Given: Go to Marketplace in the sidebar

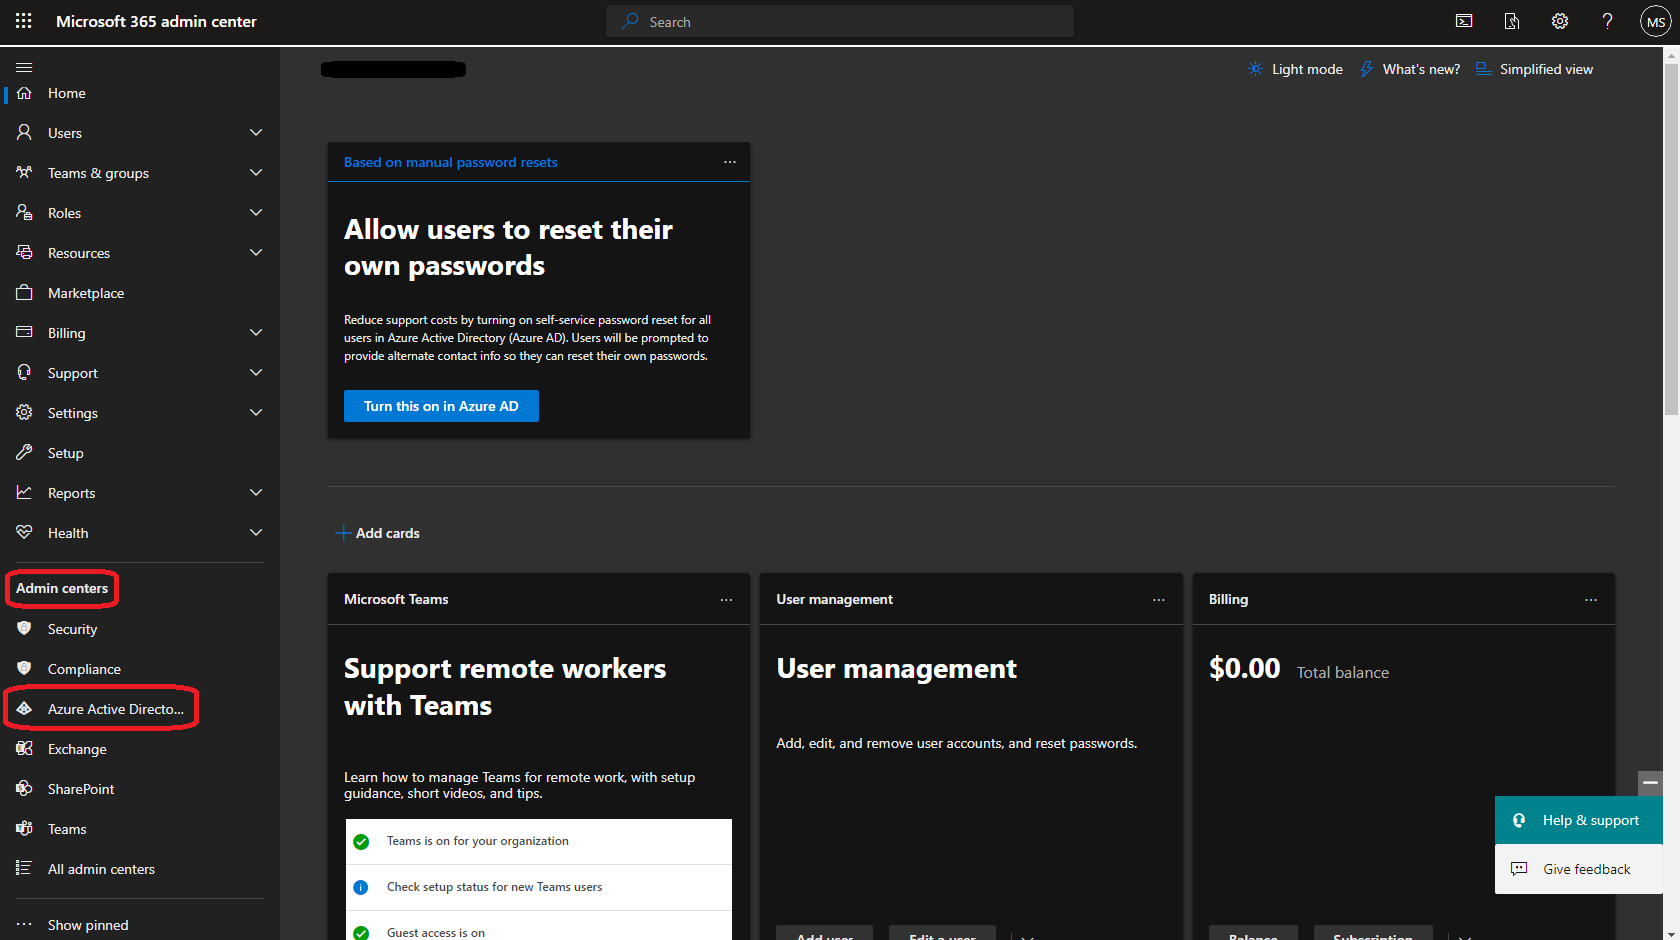Looking at the screenshot, I should click(x=86, y=293).
